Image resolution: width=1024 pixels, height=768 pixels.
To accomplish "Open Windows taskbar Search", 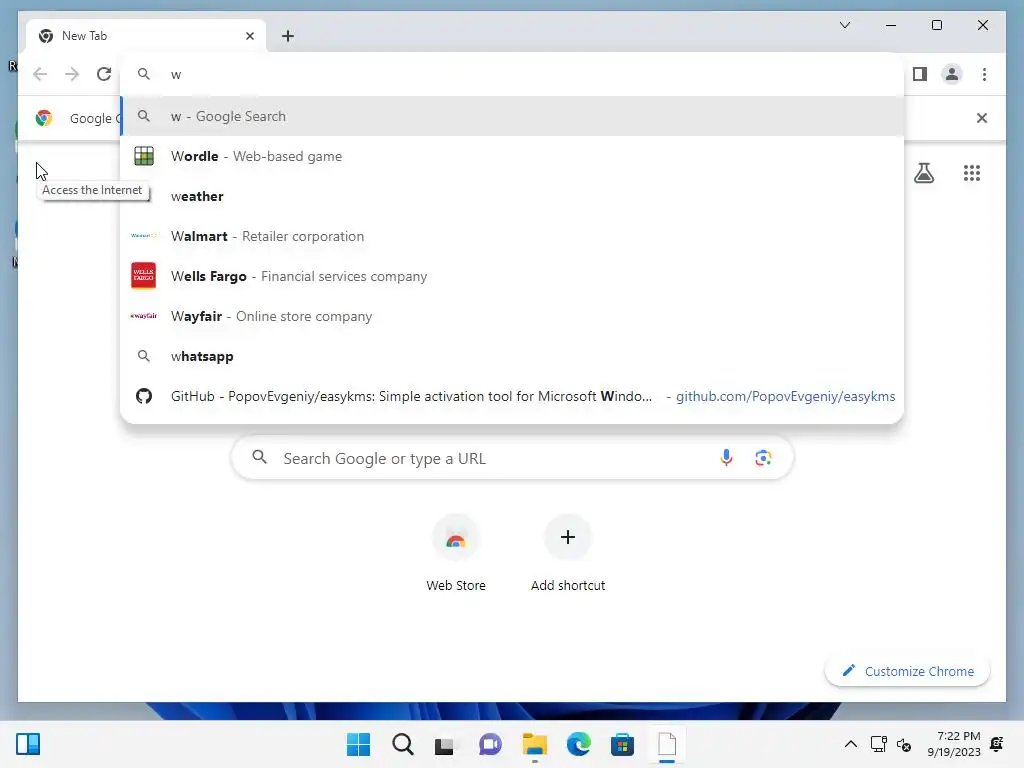I will [x=402, y=744].
